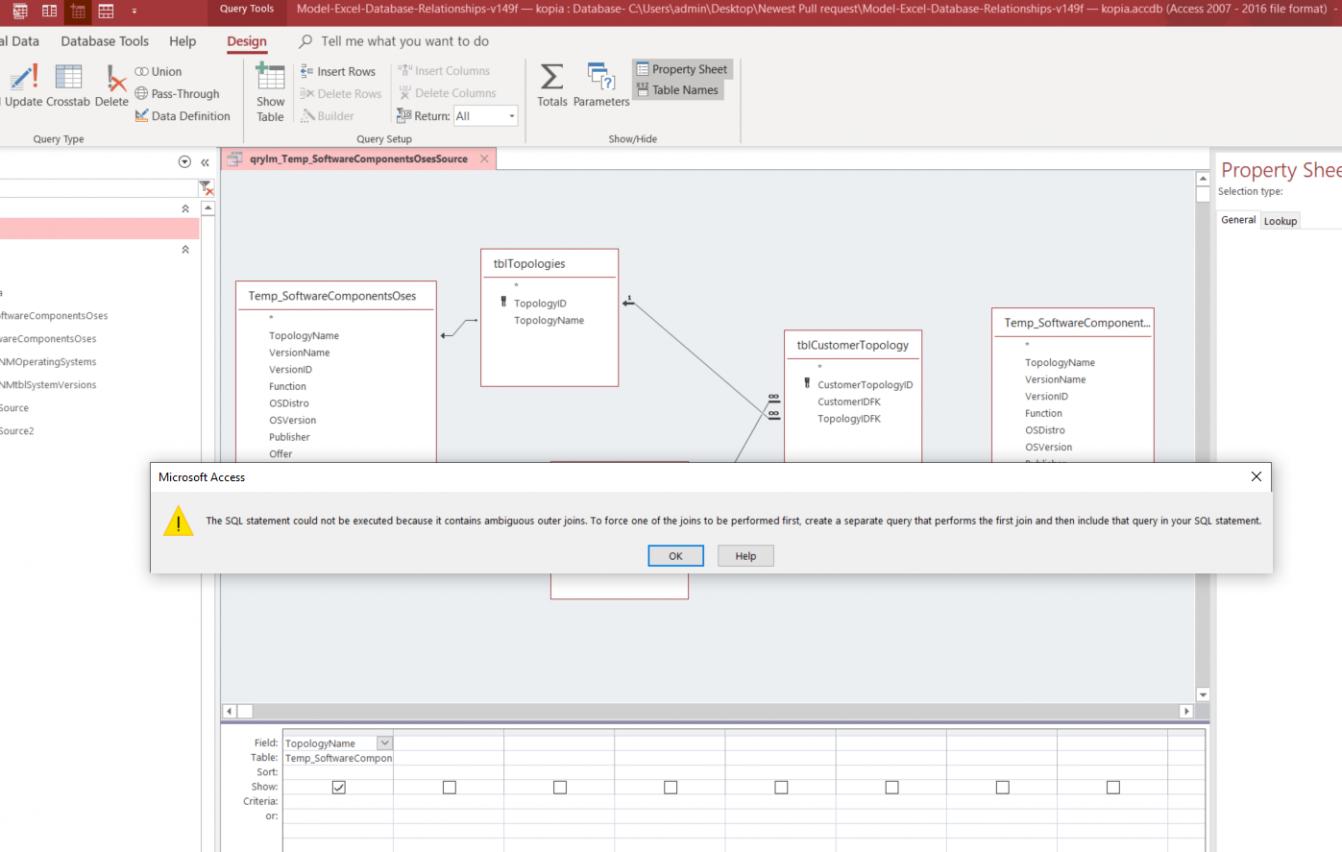
Task: Open Data Definition query type
Action: (182, 116)
